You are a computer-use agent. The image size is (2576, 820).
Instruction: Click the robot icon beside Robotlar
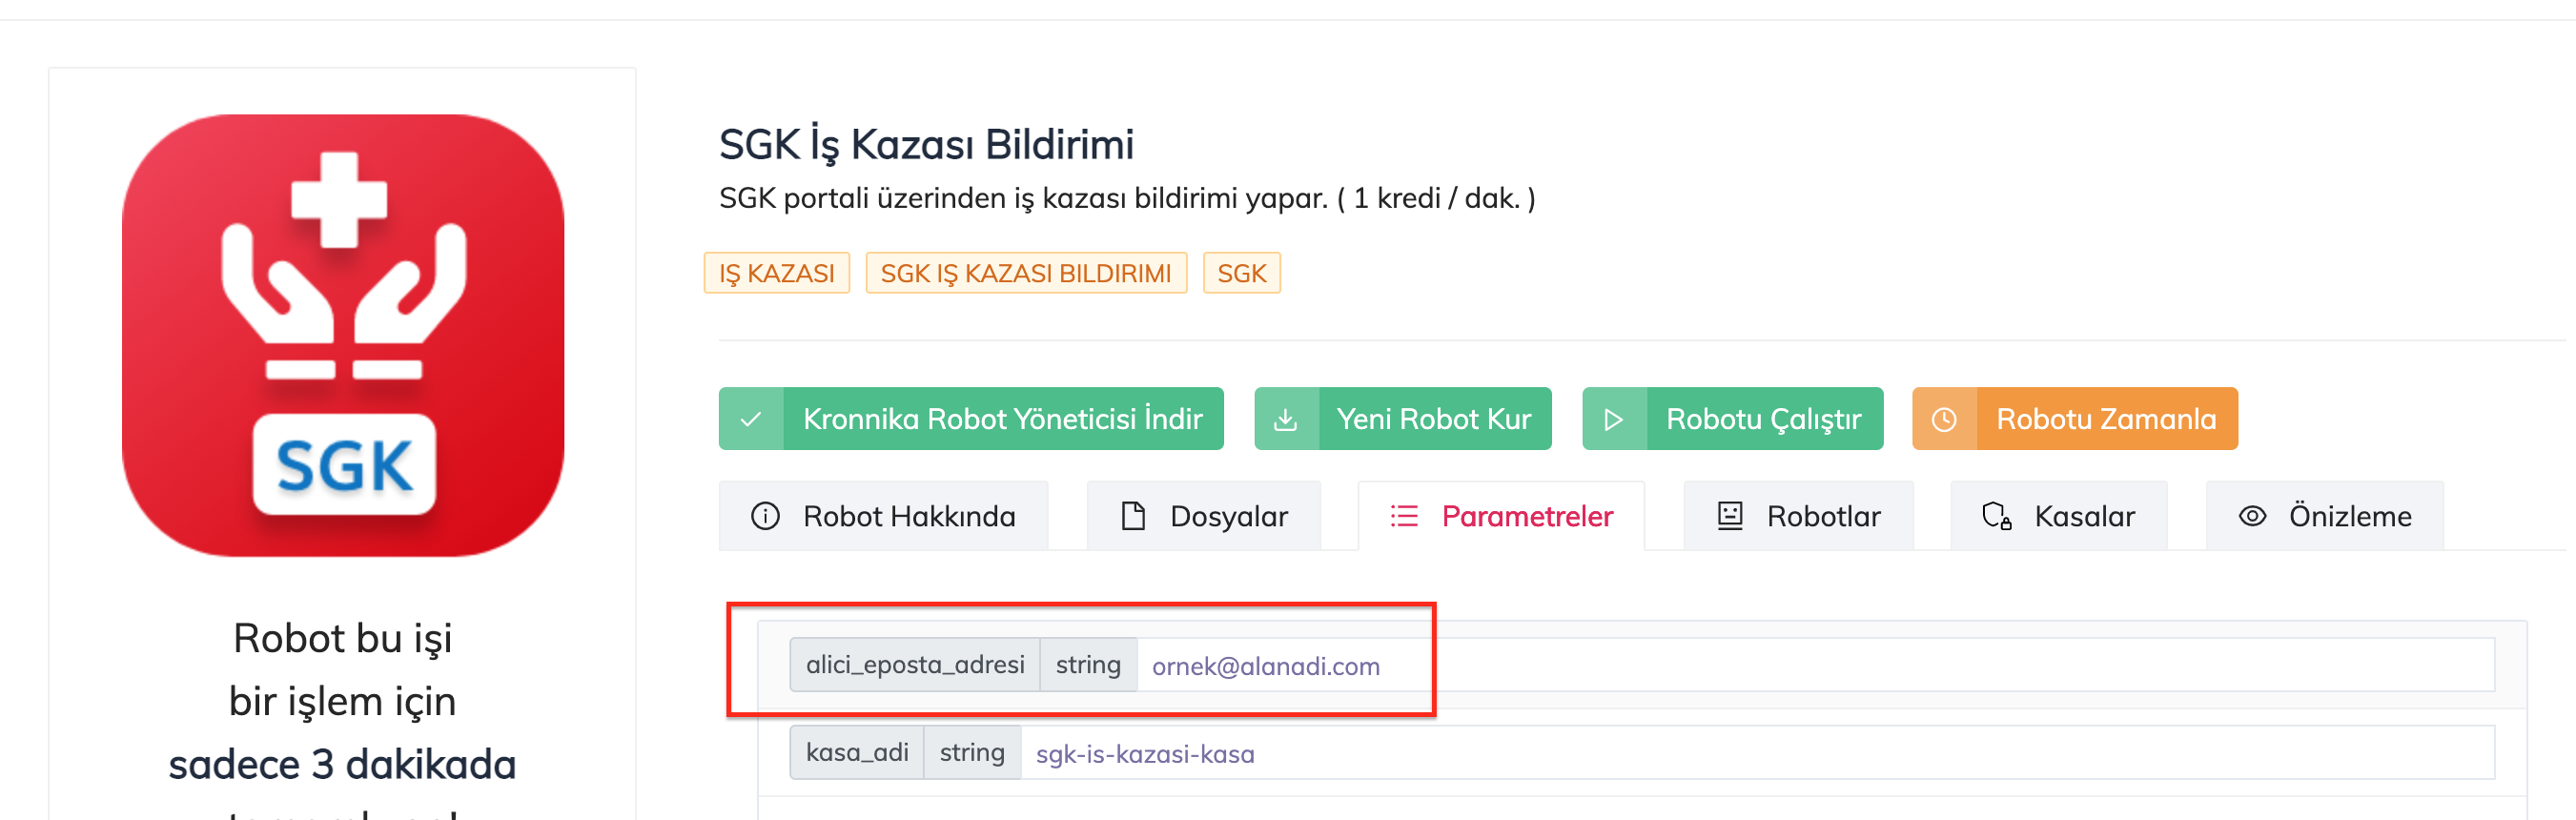click(1729, 516)
